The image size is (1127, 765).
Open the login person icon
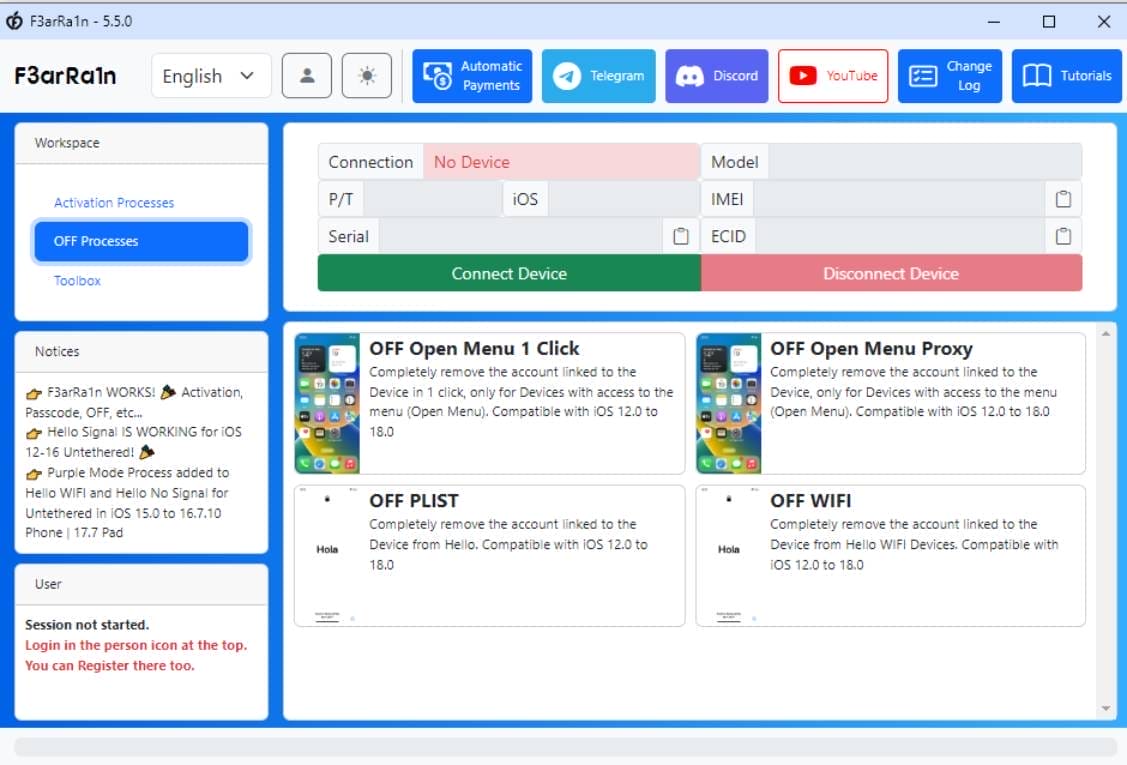[x=307, y=75]
